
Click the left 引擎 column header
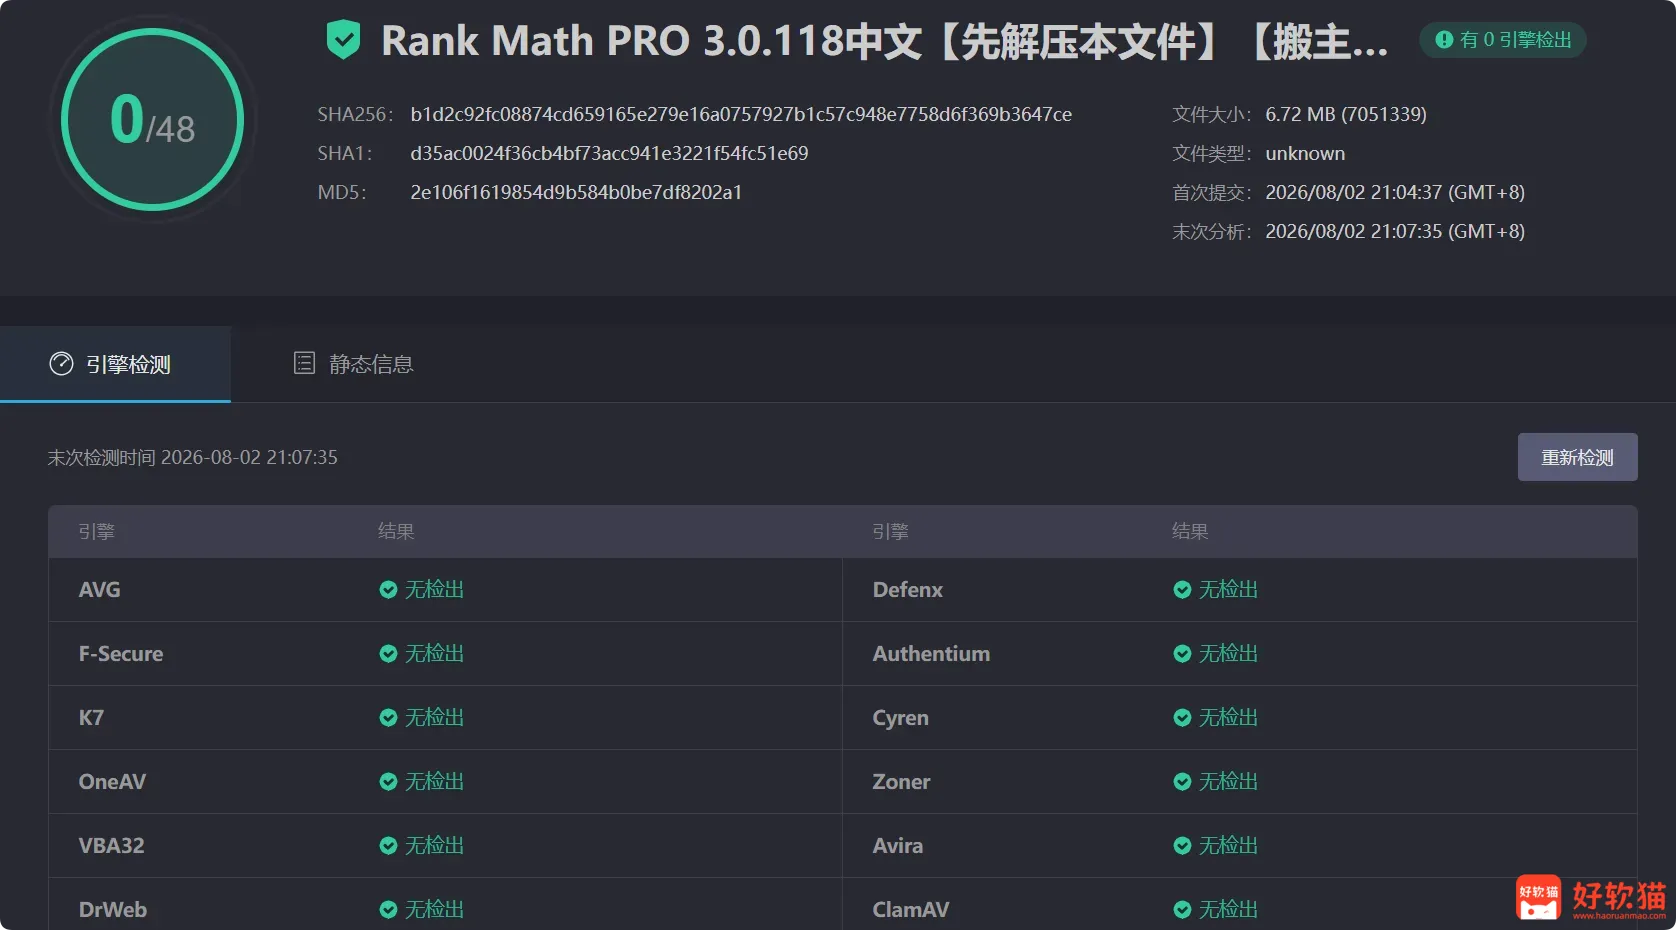coord(96,532)
